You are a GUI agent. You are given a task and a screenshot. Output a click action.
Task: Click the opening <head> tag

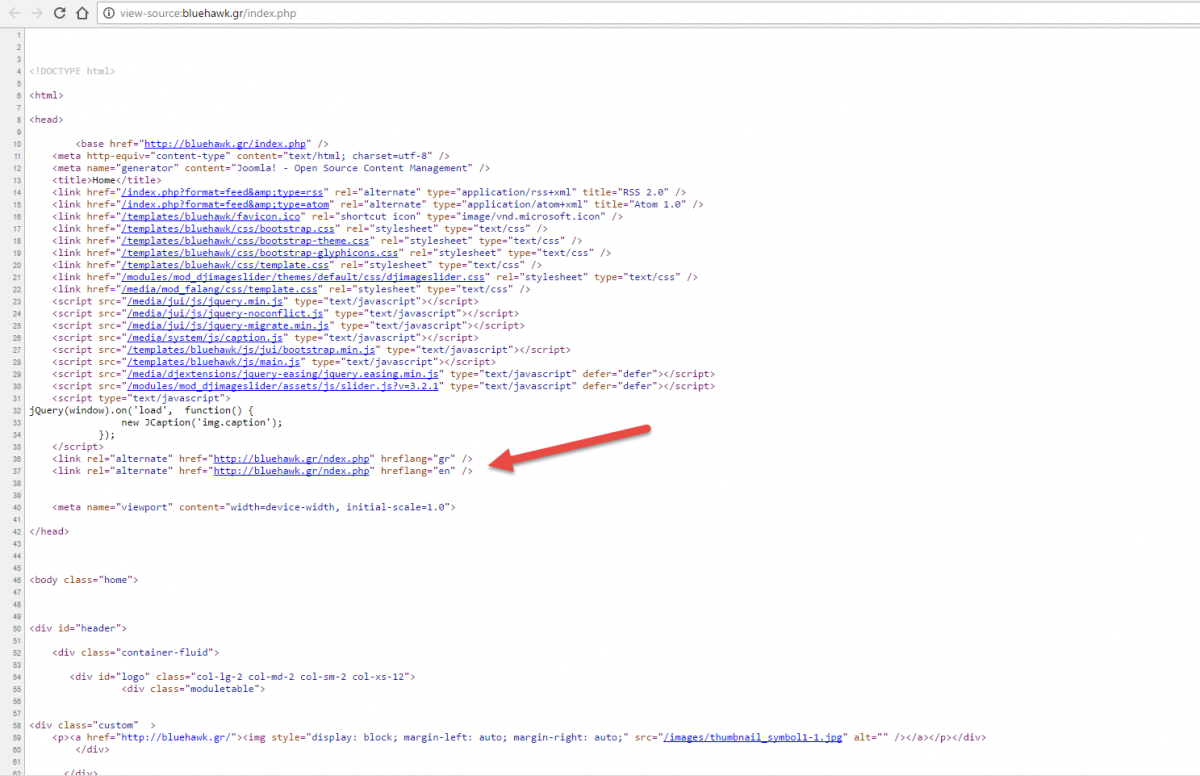coord(47,119)
